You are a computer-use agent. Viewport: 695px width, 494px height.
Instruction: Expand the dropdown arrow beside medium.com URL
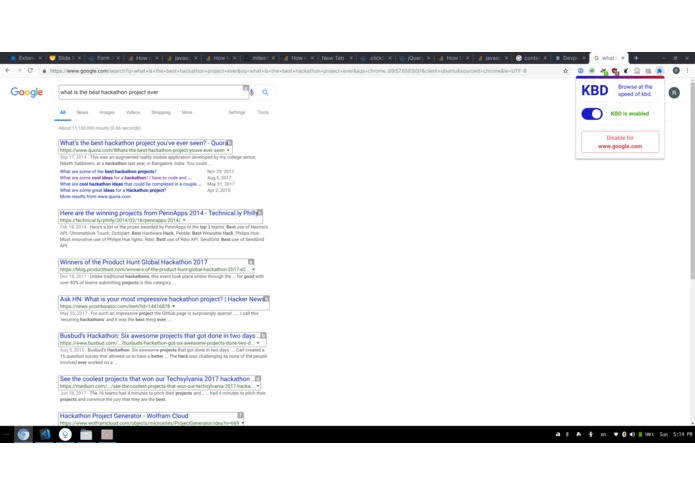pos(258,386)
